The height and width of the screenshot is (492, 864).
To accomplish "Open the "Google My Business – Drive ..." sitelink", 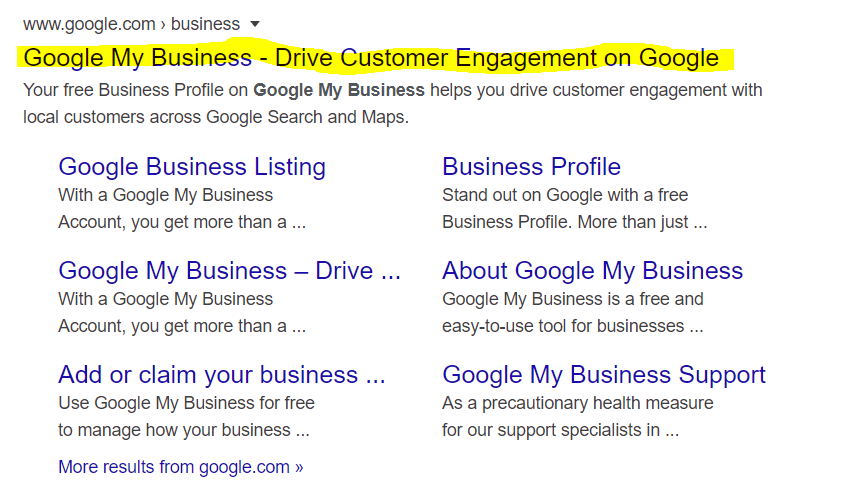I will 229,271.
